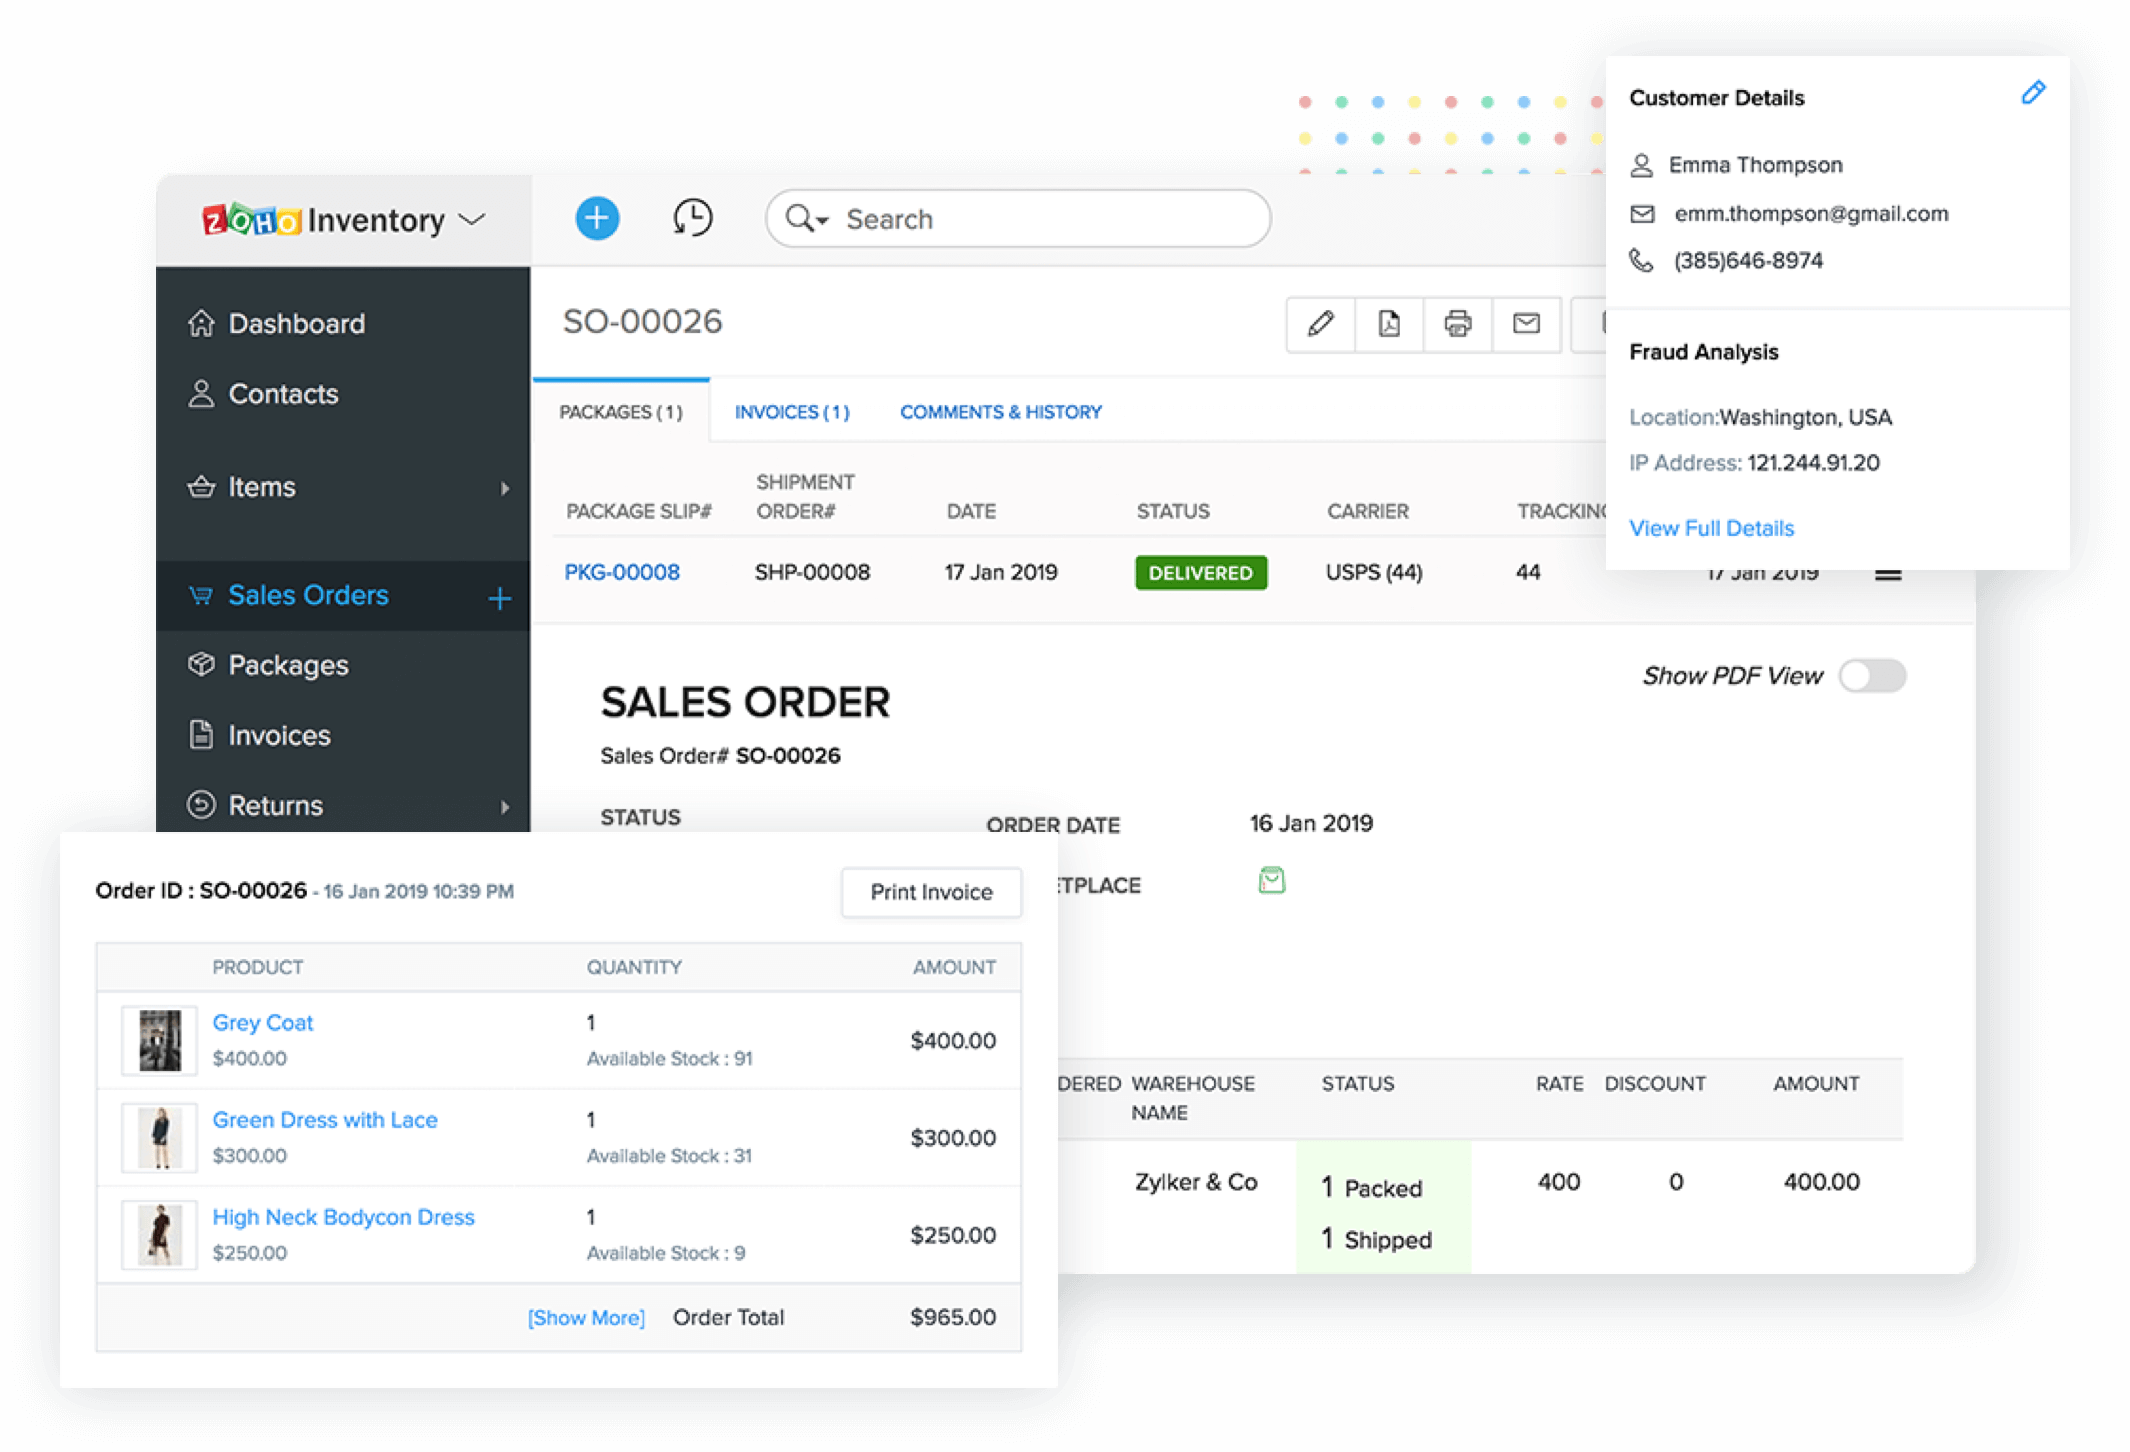Open the Zoho Inventory organization dropdown
2130x1452 pixels.
click(x=472, y=219)
